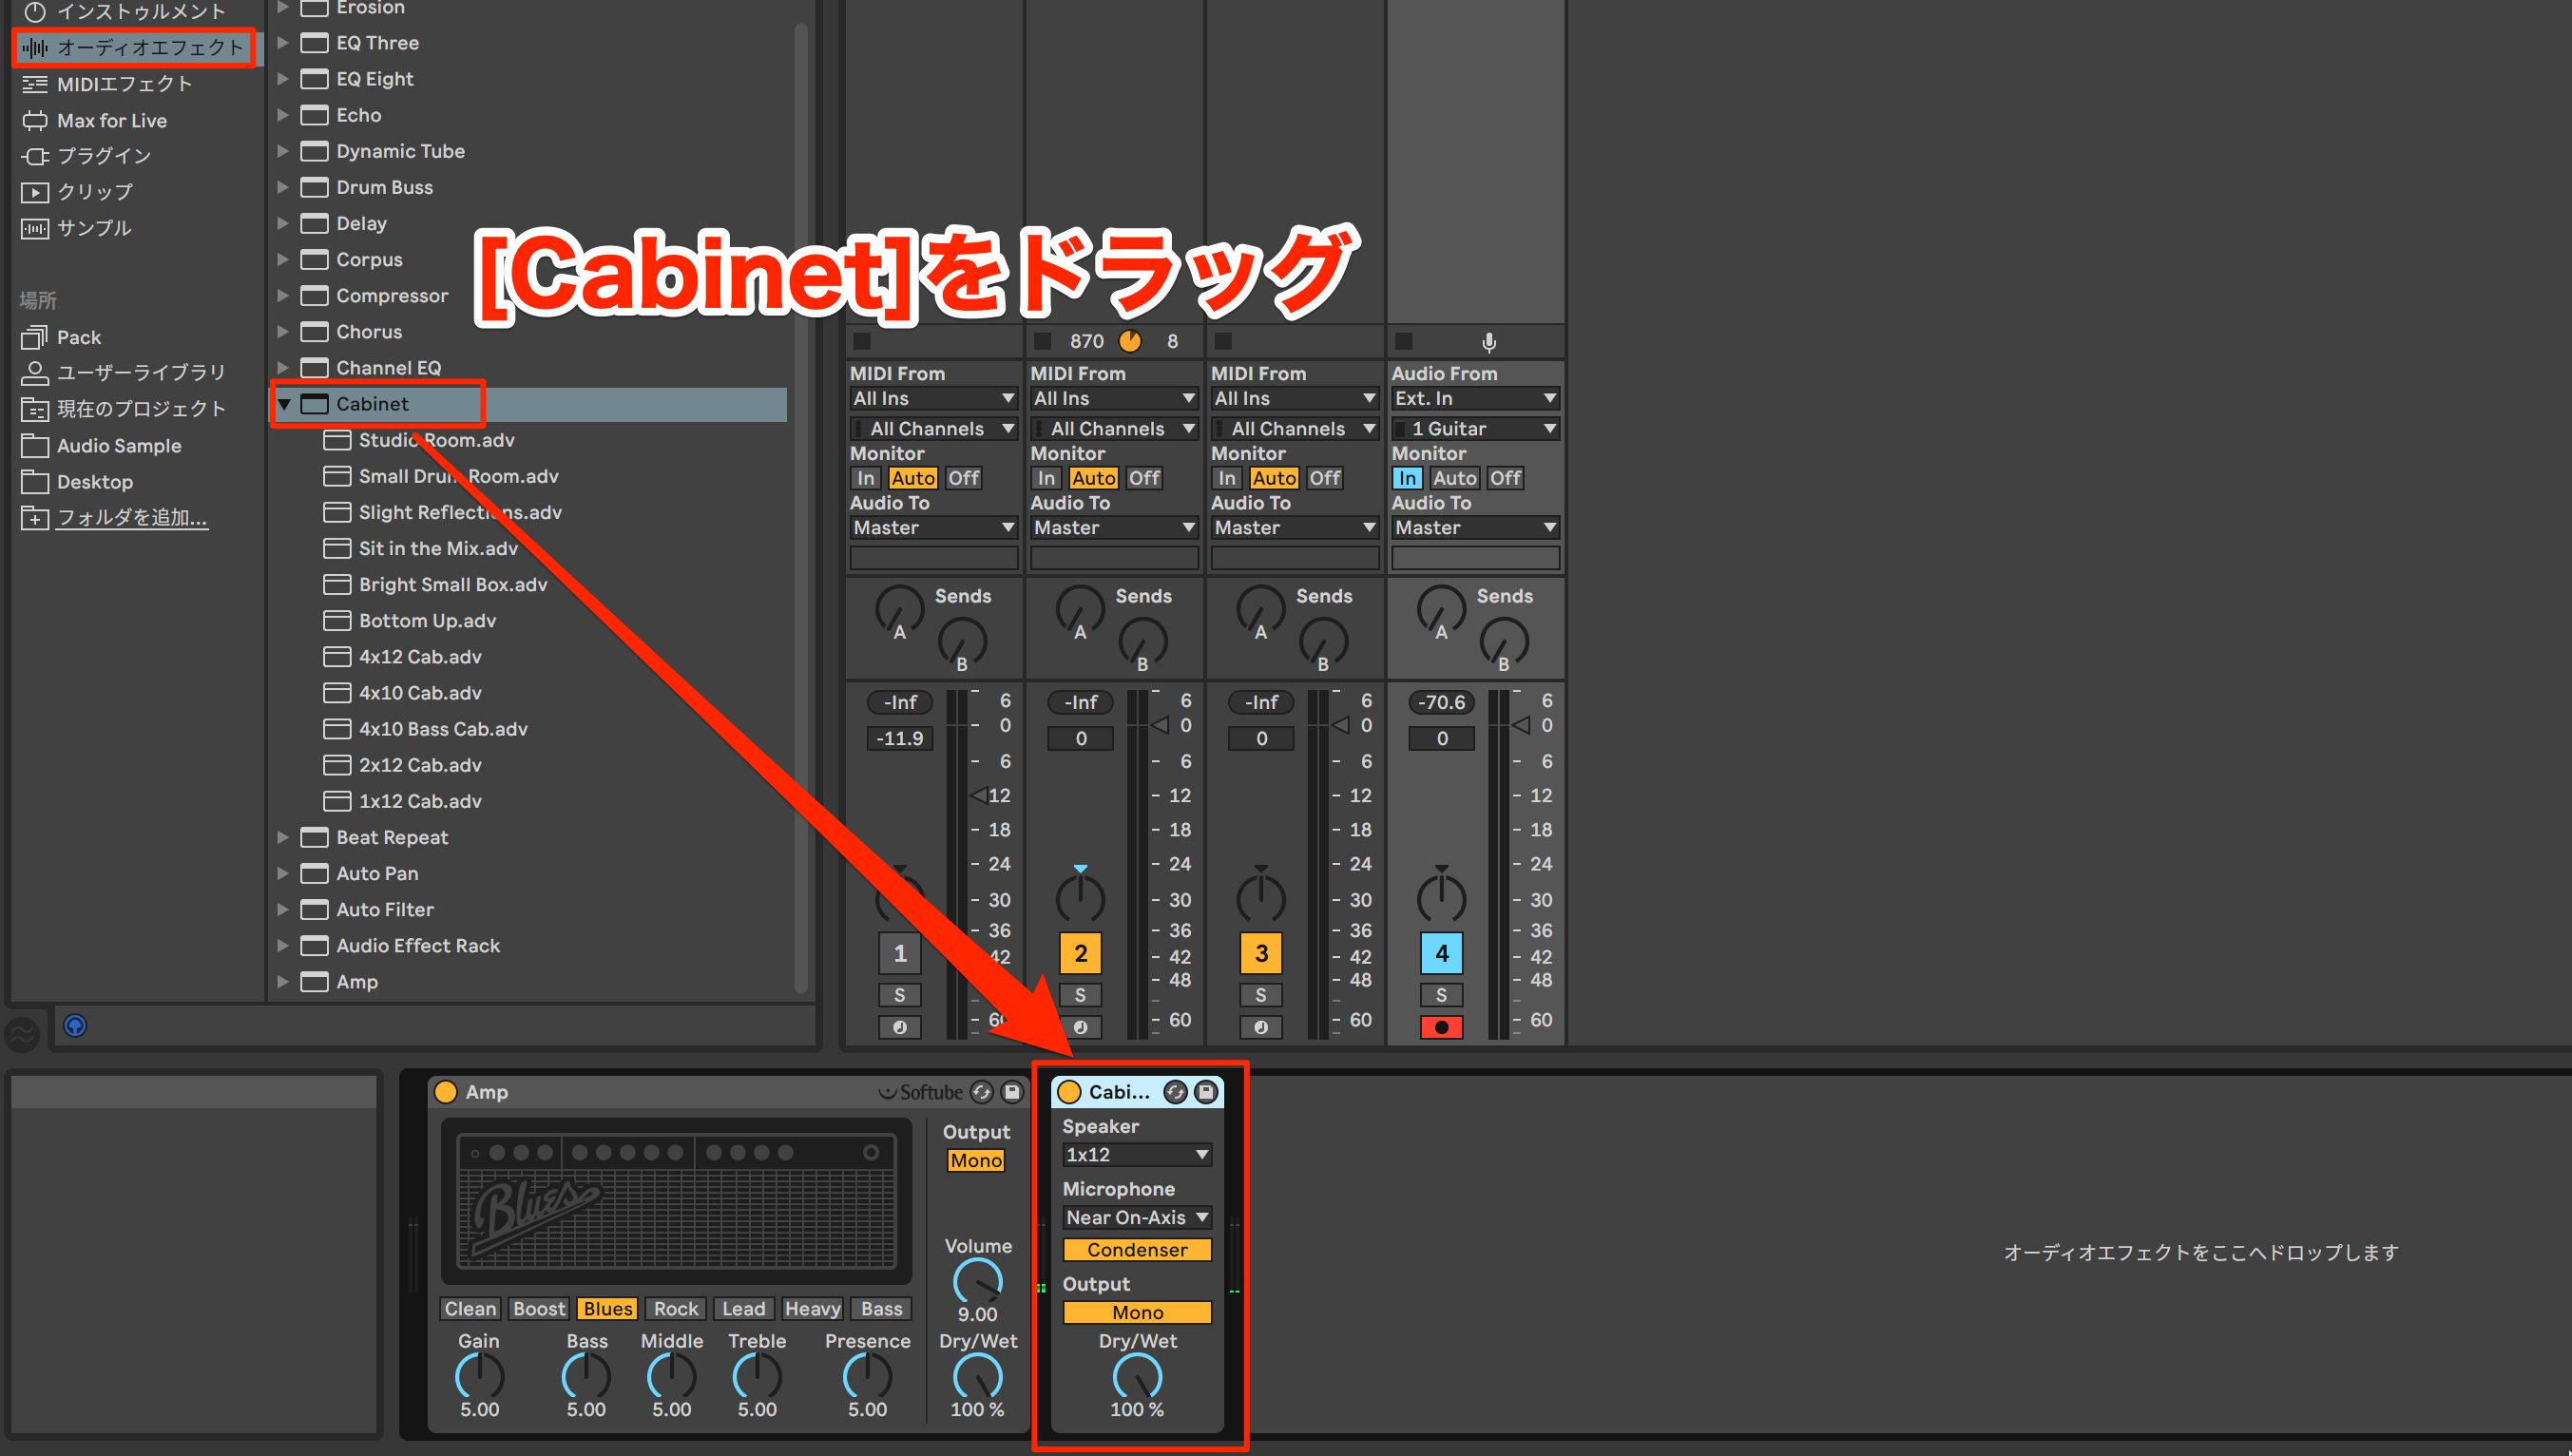Viewport: 2572px width, 1456px height.
Task: Click the Amp hot-swap preset icon
Action: click(x=983, y=1092)
